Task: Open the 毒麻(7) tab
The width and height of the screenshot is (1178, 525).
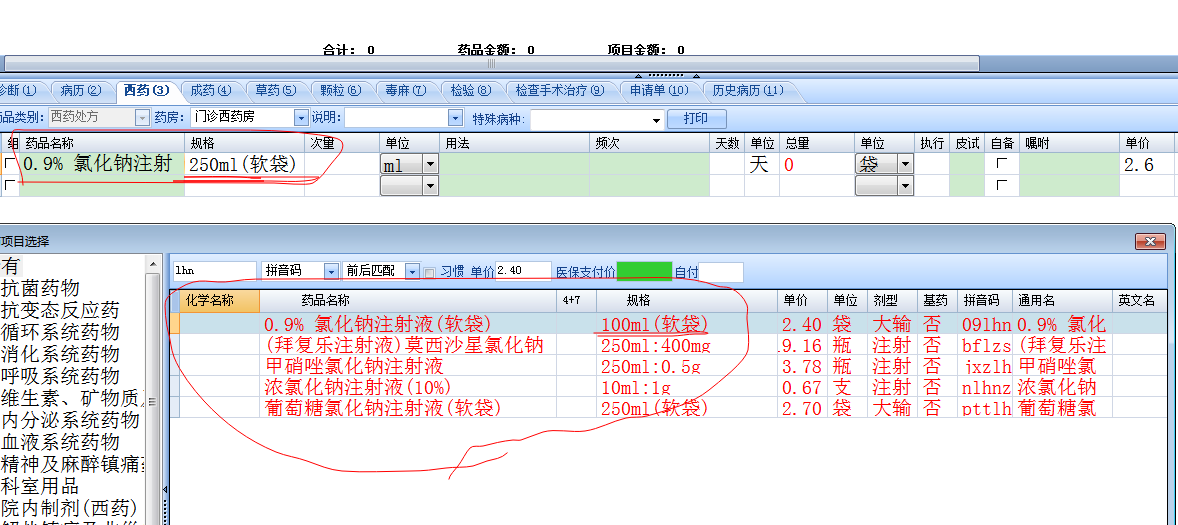Action: [406, 91]
